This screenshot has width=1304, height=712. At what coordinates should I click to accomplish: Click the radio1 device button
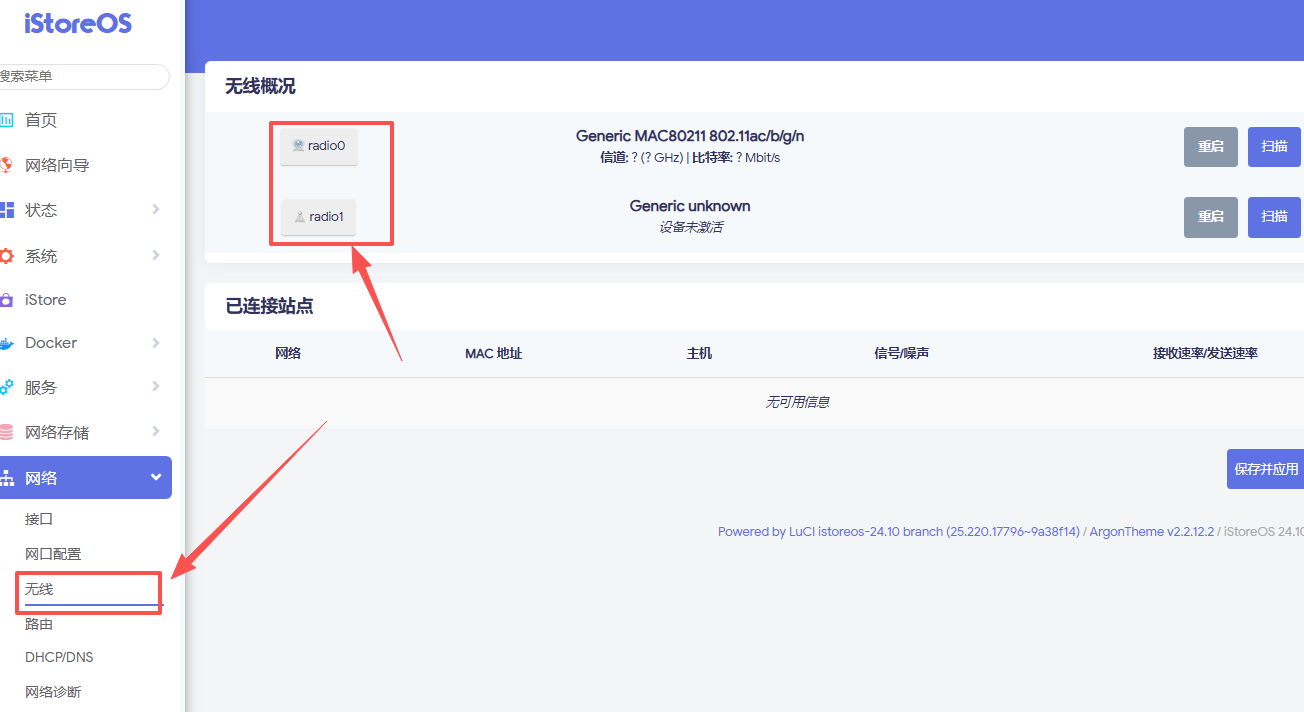(319, 216)
